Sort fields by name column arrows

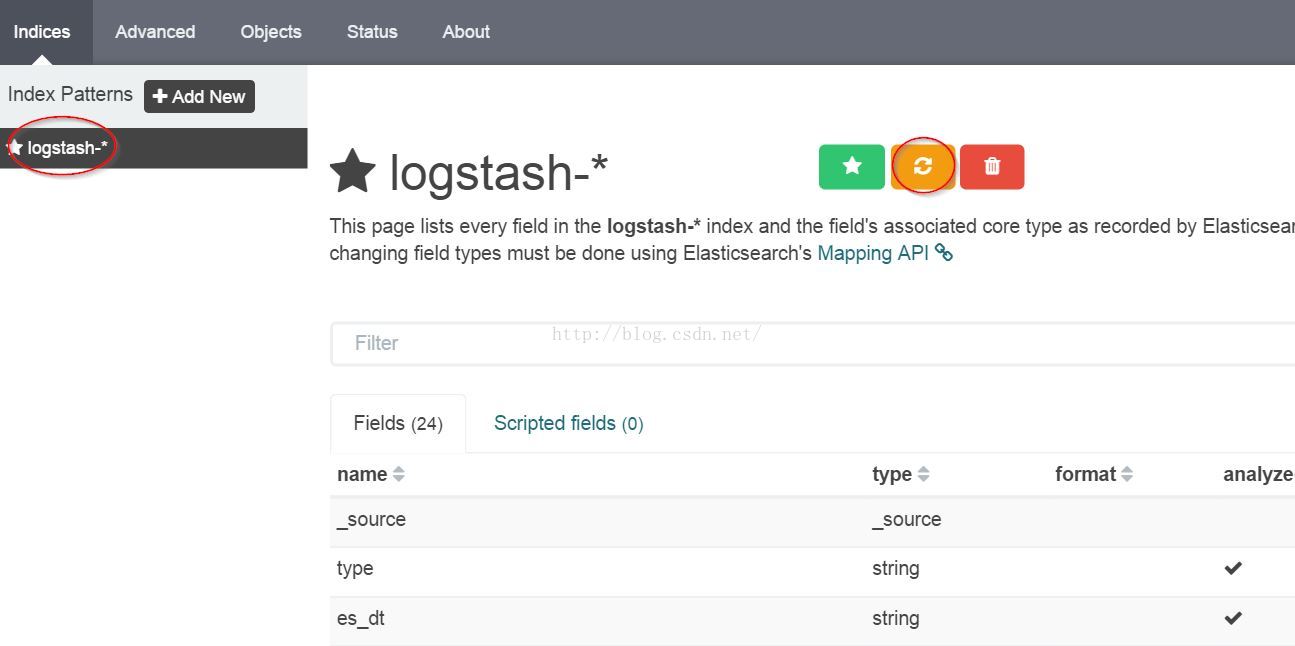click(399, 475)
